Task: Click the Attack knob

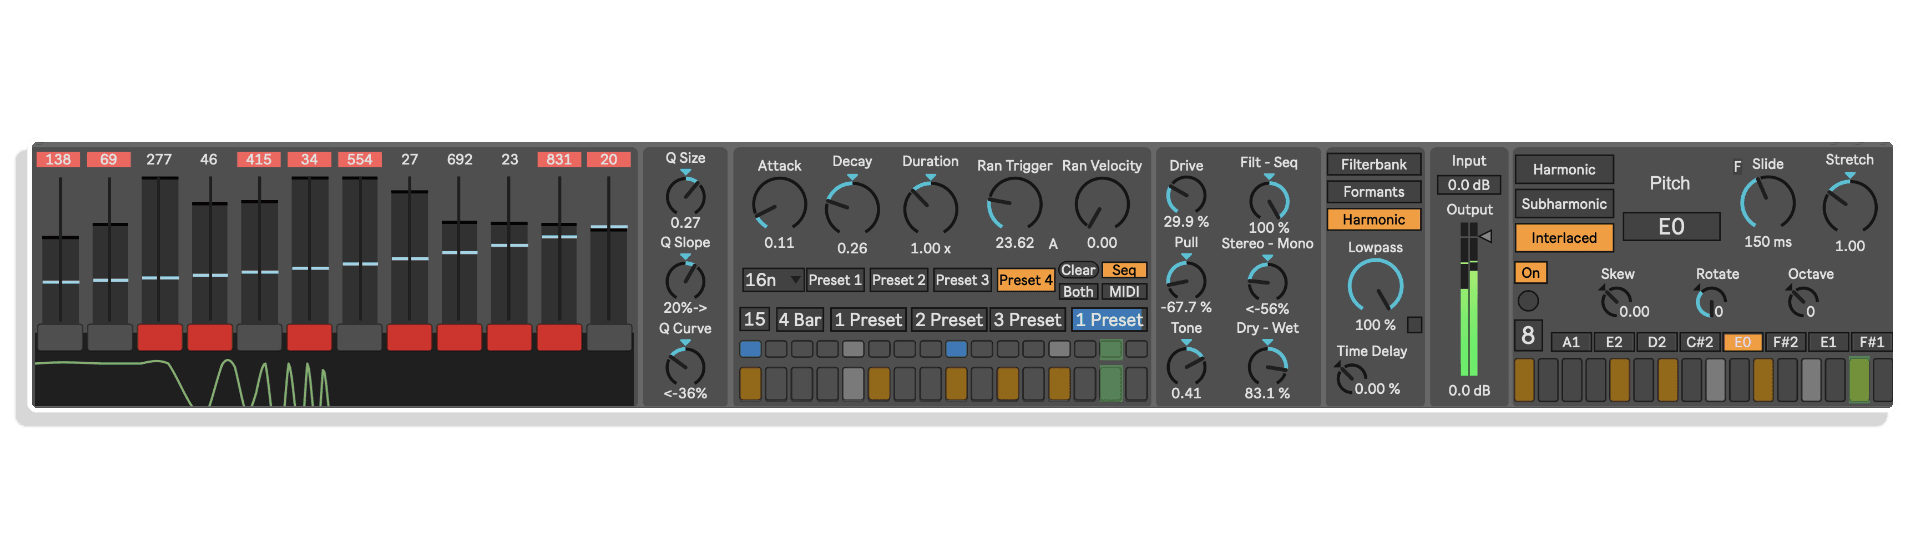Action: point(779,205)
